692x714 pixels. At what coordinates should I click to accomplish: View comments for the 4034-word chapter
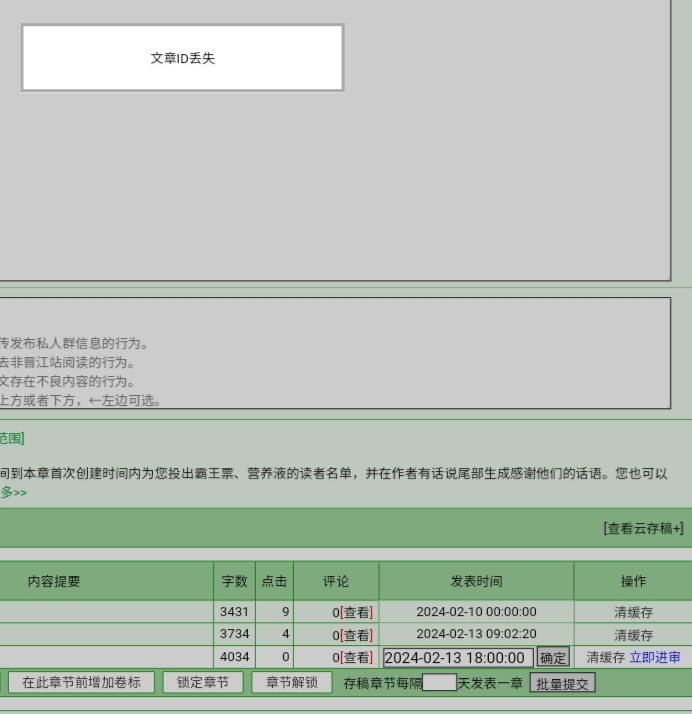click(356, 657)
